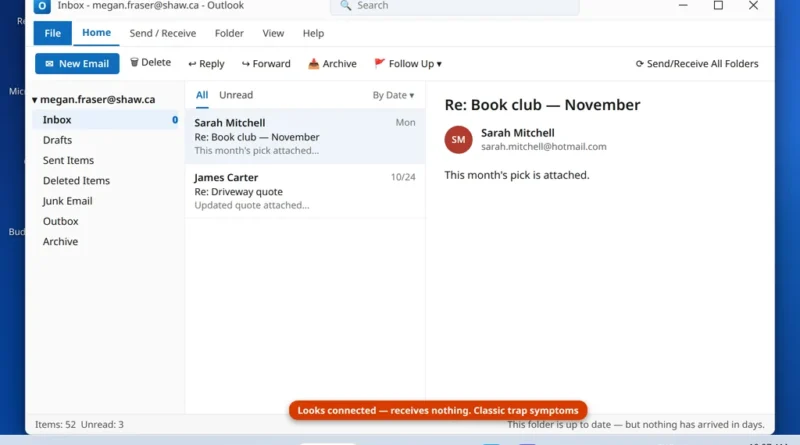Open the By Date sort dropdown
The width and height of the screenshot is (800, 445).
393,95
